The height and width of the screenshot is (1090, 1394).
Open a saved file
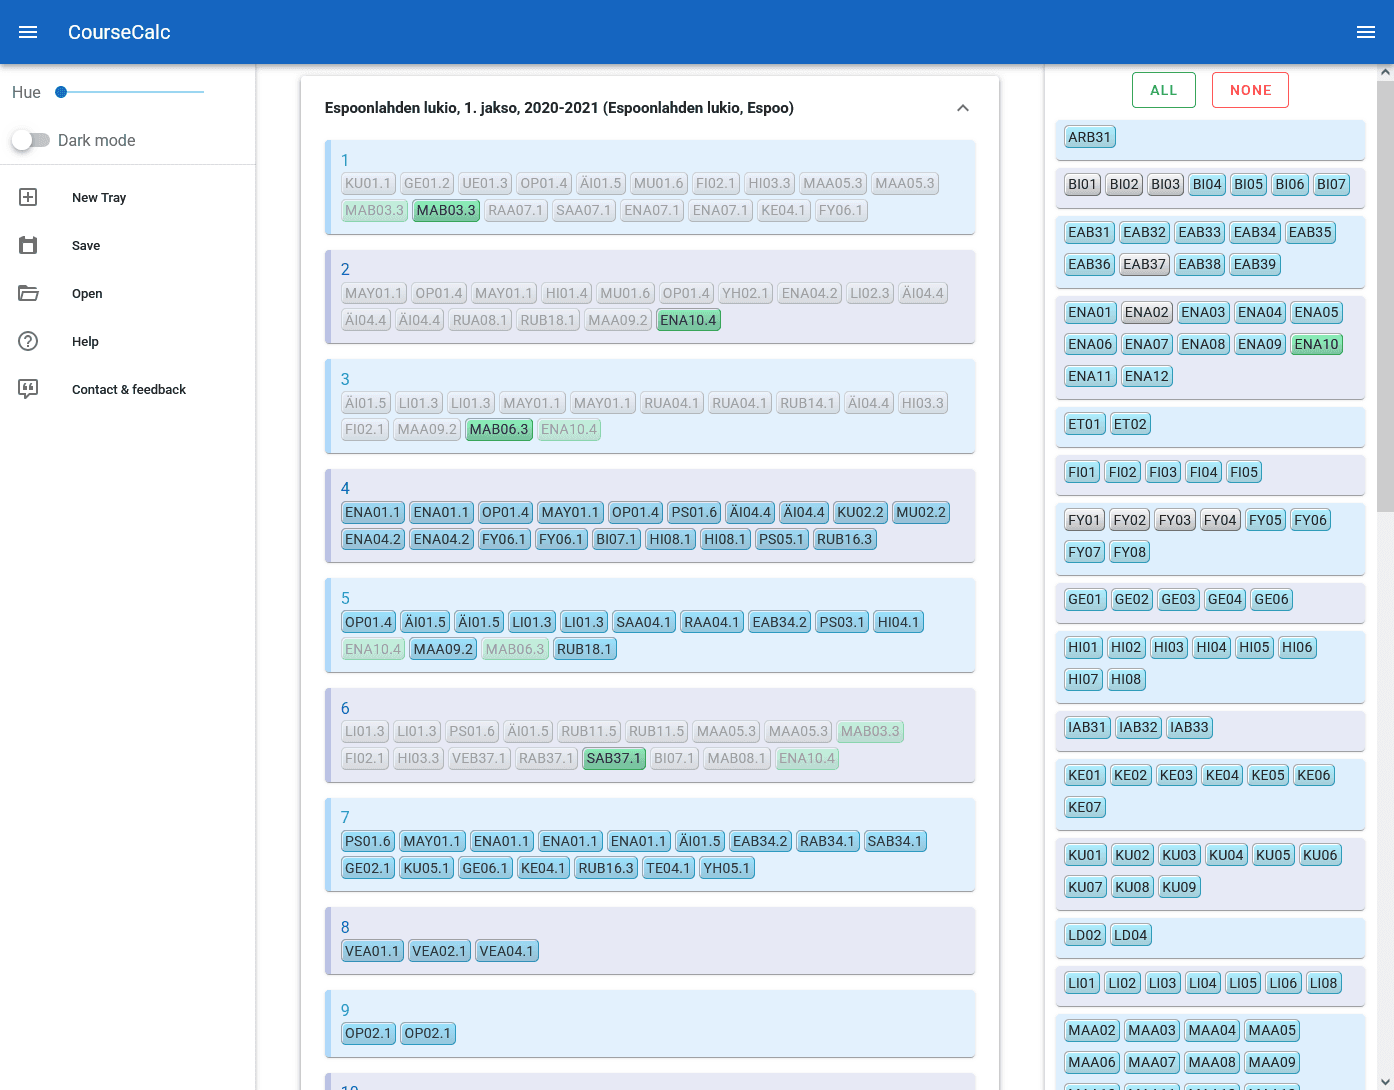click(87, 293)
